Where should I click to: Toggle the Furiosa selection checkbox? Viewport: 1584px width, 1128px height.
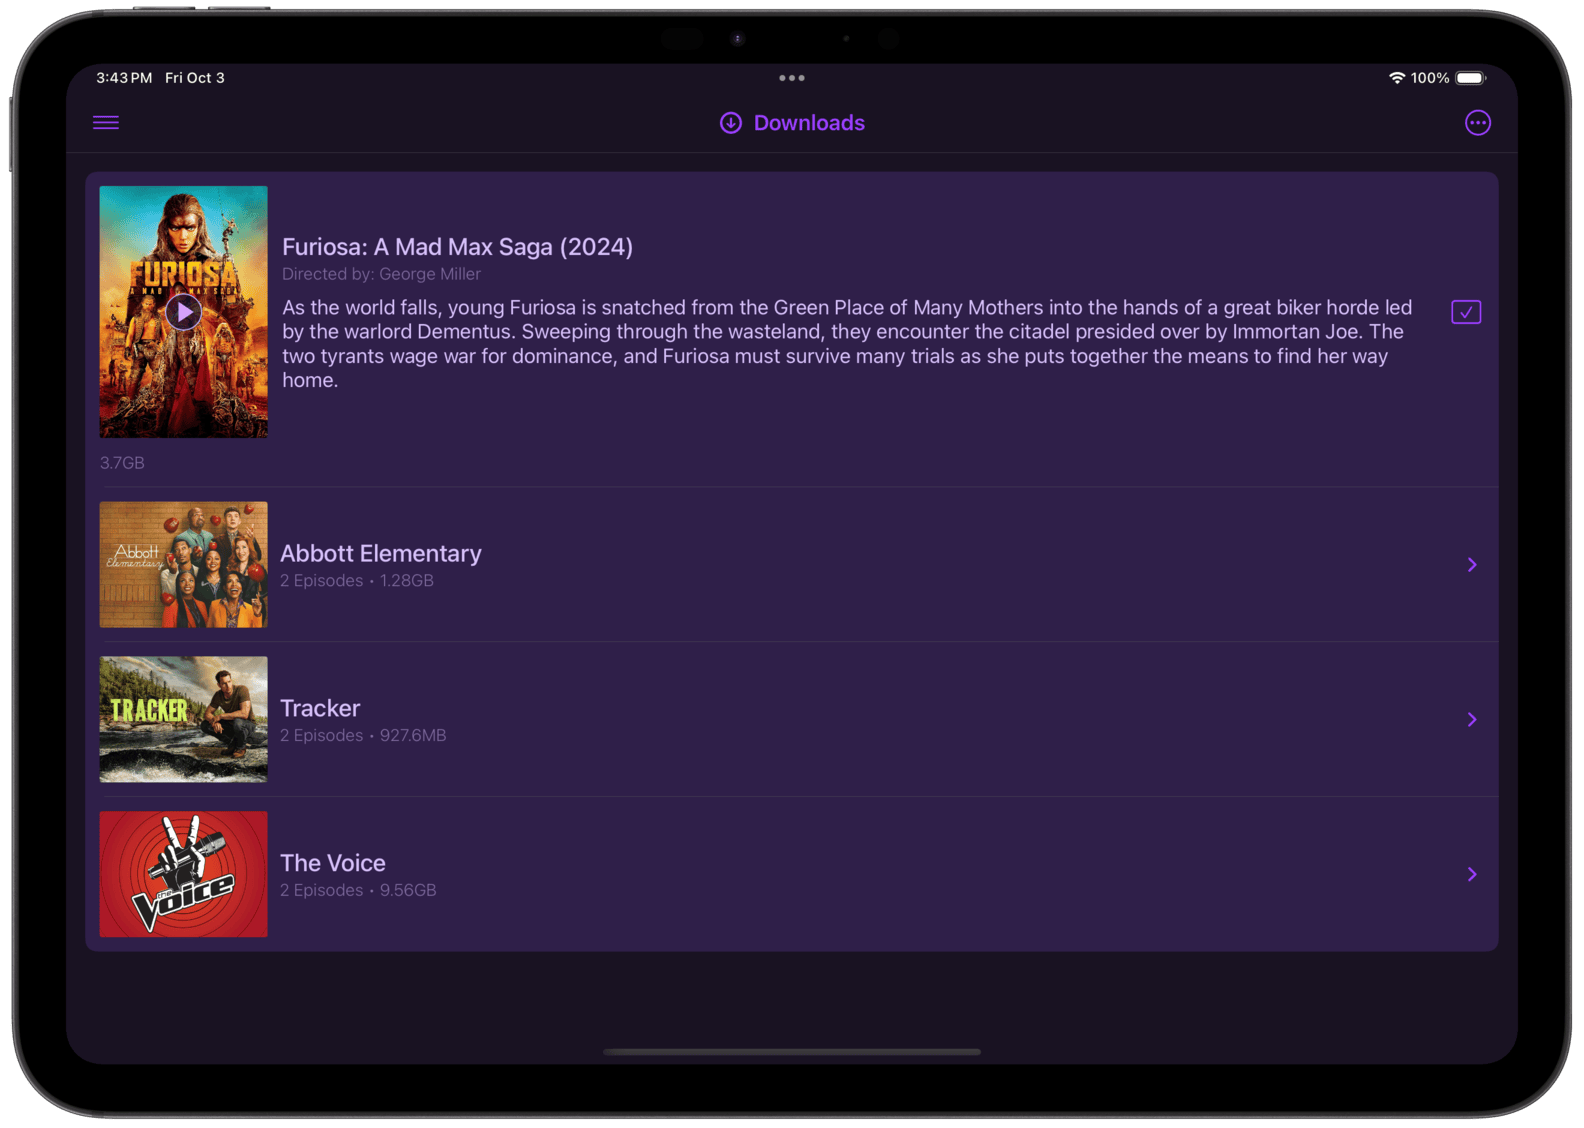click(1465, 312)
